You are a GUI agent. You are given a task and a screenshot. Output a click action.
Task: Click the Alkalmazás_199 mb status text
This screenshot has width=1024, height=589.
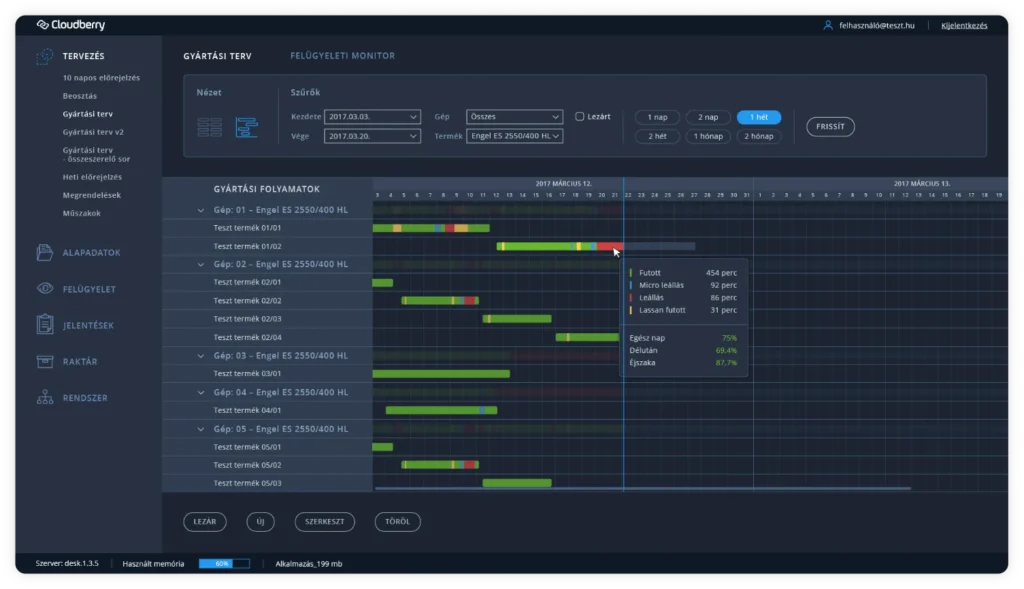tap(309, 564)
